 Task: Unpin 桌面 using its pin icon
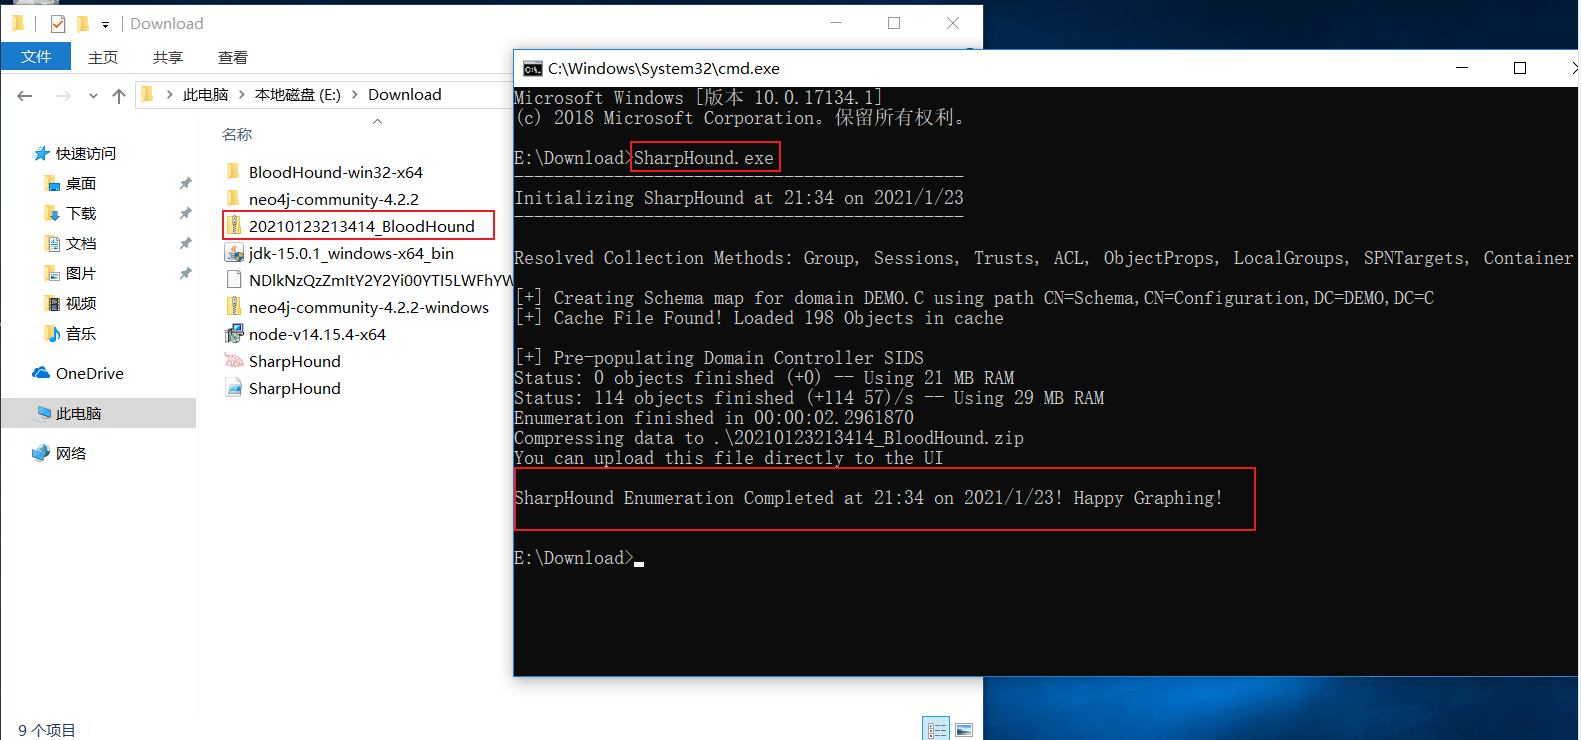point(185,184)
